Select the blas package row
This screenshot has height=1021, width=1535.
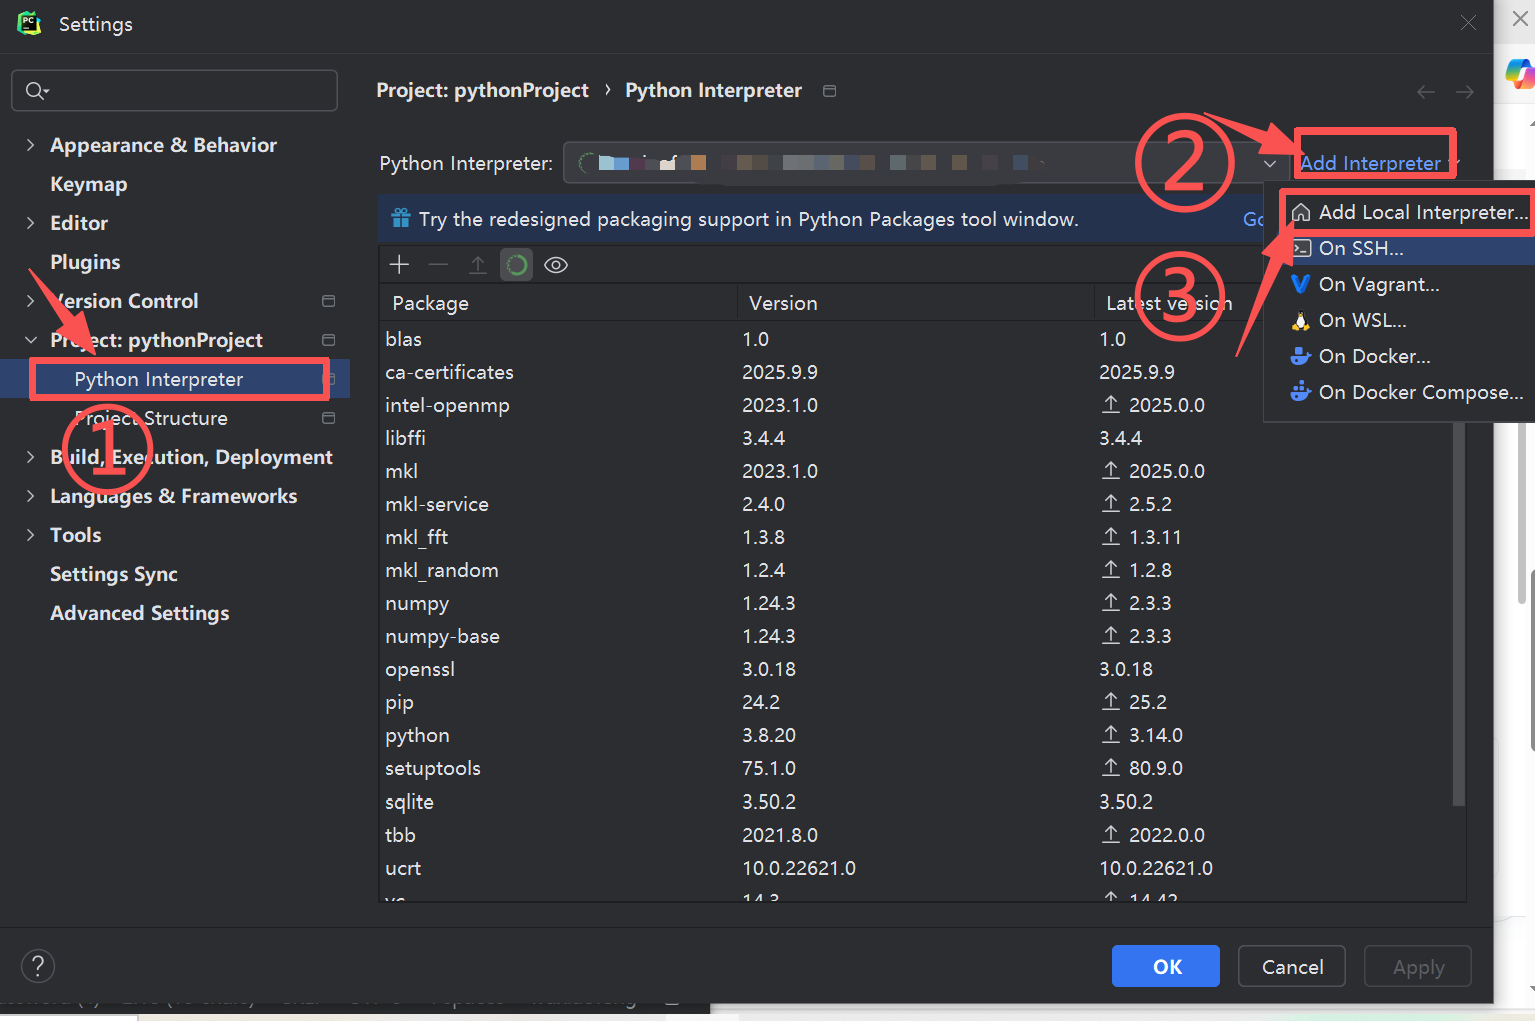click(915, 339)
